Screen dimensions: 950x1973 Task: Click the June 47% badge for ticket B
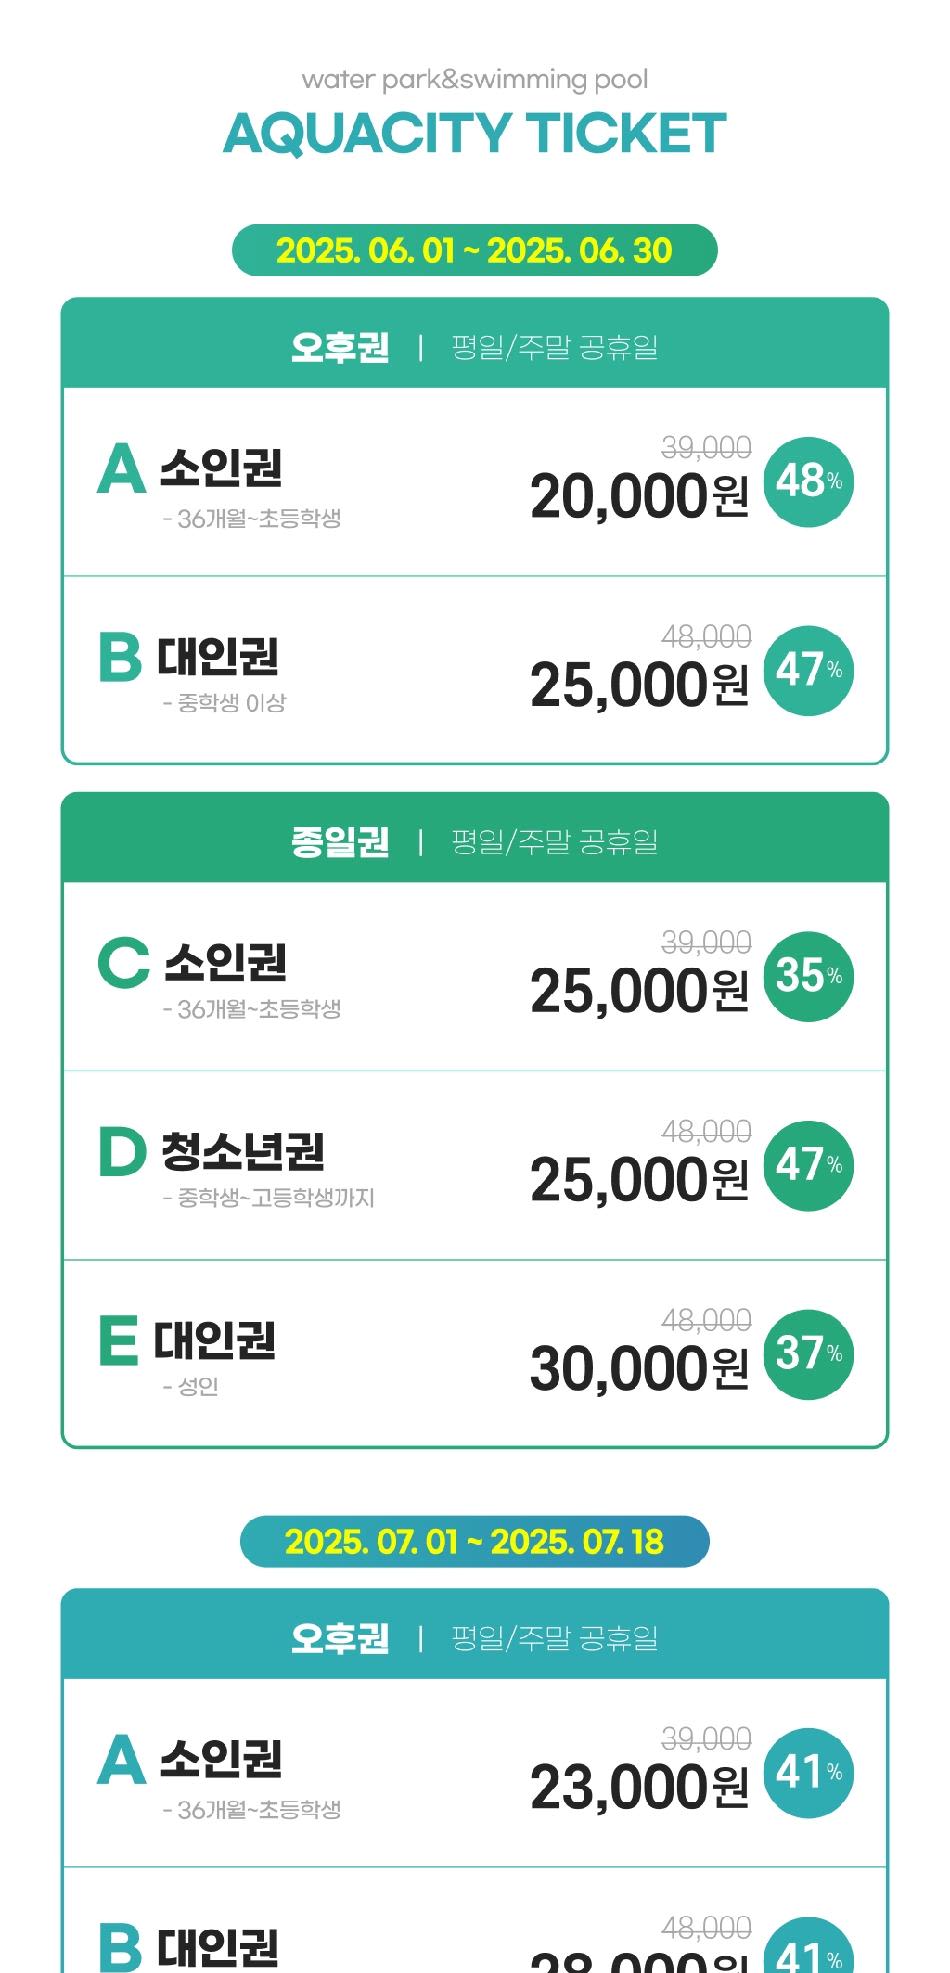(x=809, y=670)
